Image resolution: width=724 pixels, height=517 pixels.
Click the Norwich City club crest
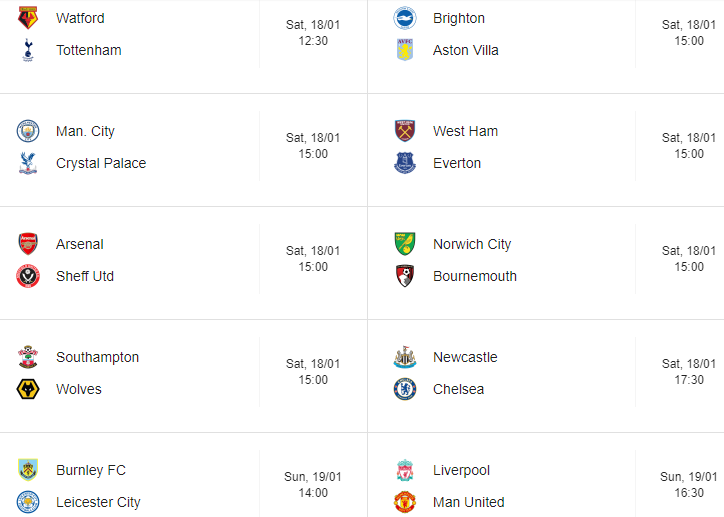pyautogui.click(x=405, y=244)
